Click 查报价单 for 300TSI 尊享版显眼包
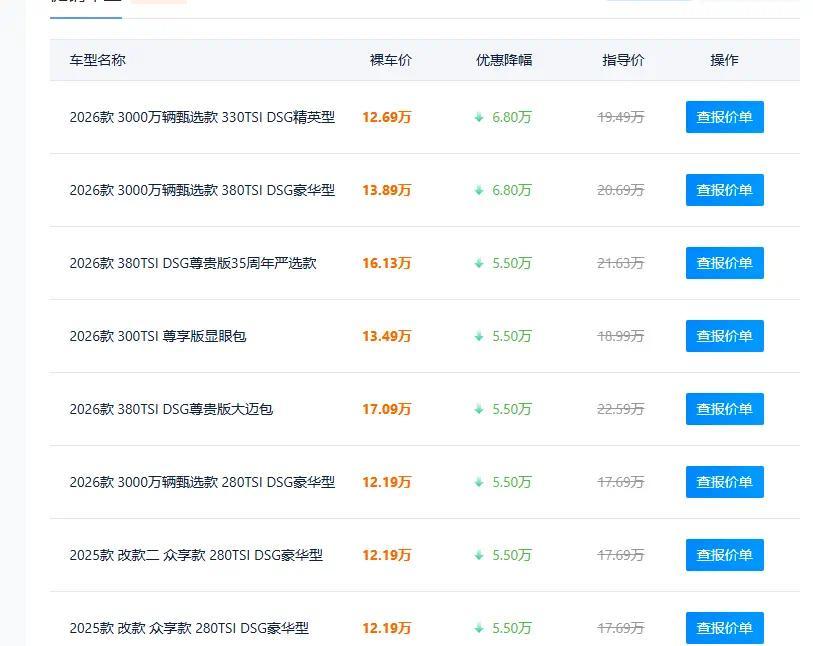This screenshot has height=646, width=813. [724, 336]
